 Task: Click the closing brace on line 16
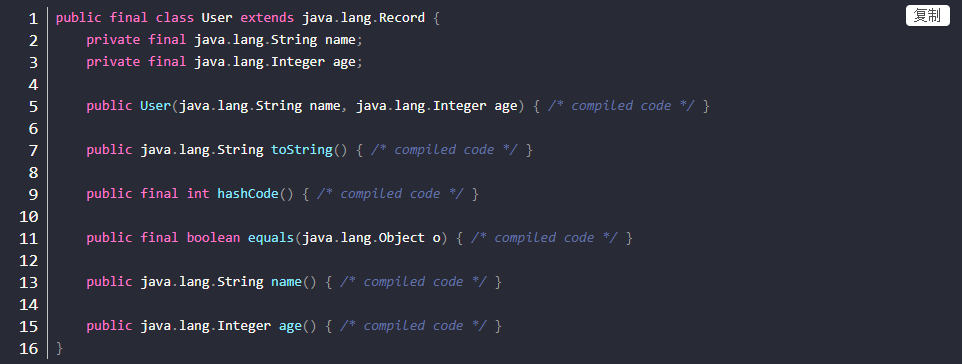coord(60,348)
